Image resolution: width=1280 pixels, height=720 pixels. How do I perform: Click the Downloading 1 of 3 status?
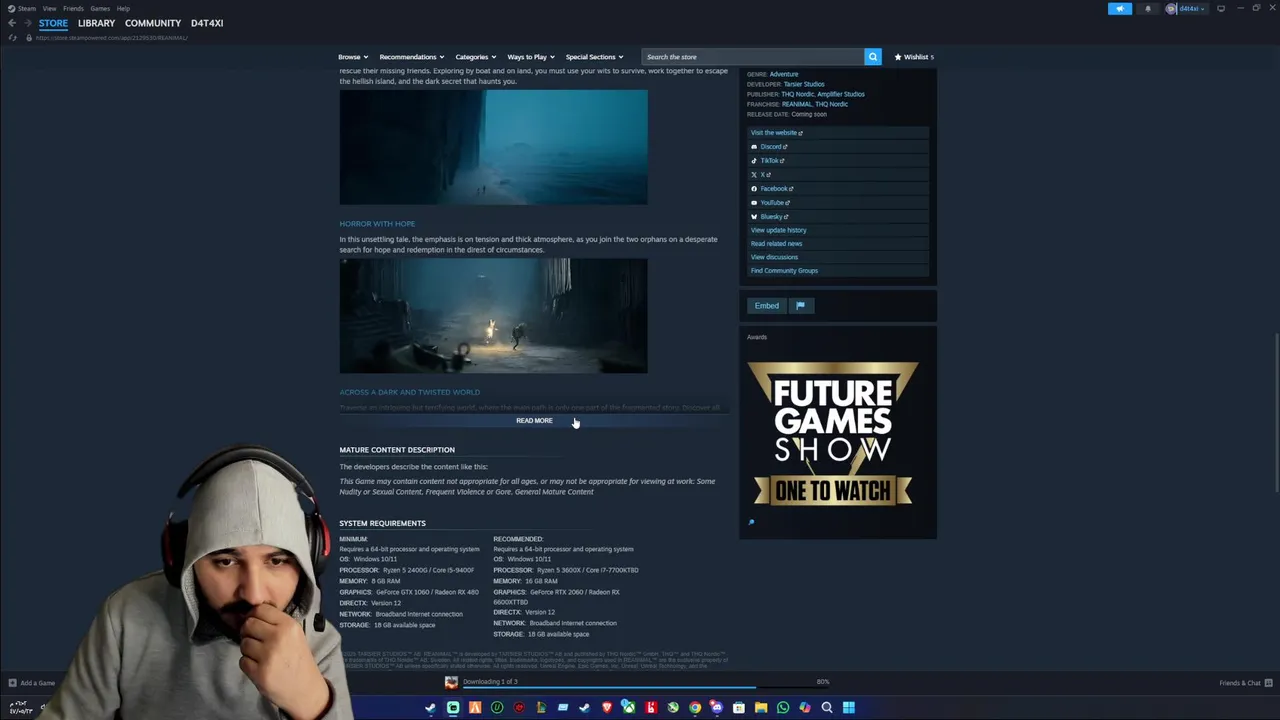(x=490, y=682)
